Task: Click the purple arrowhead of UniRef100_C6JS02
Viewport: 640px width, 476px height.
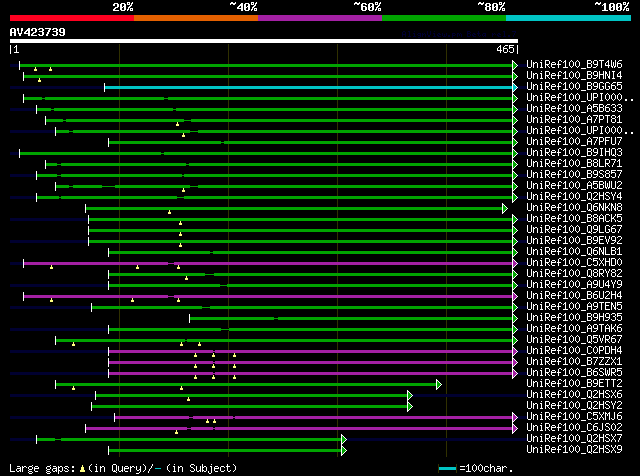Action: tap(515, 429)
